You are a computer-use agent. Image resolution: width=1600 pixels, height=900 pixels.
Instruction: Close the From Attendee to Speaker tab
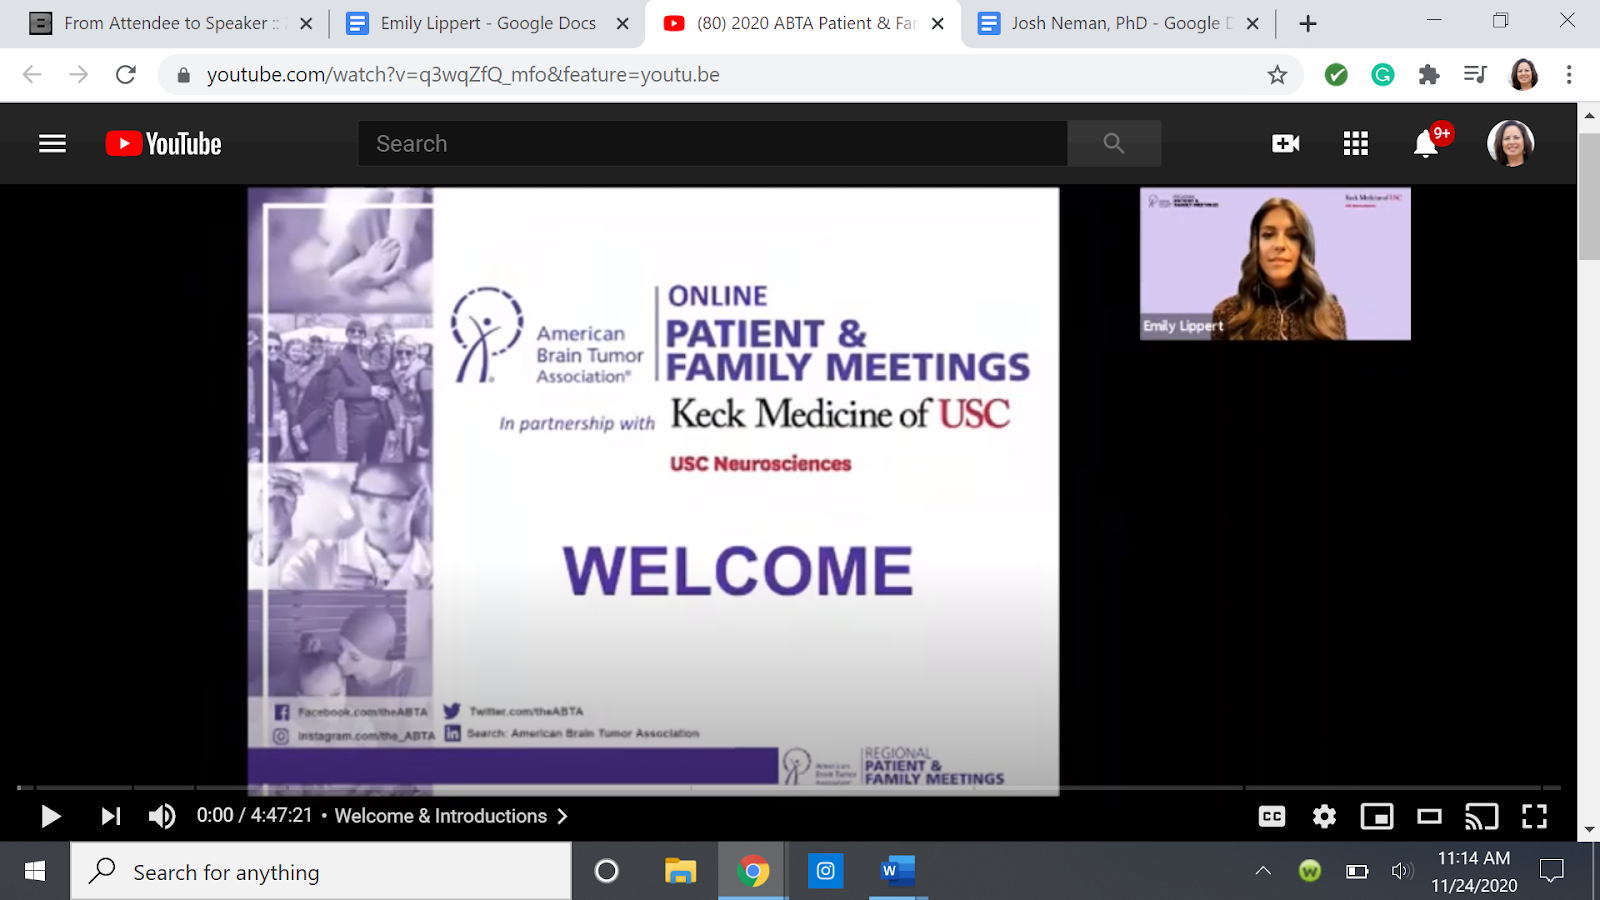tap(306, 23)
